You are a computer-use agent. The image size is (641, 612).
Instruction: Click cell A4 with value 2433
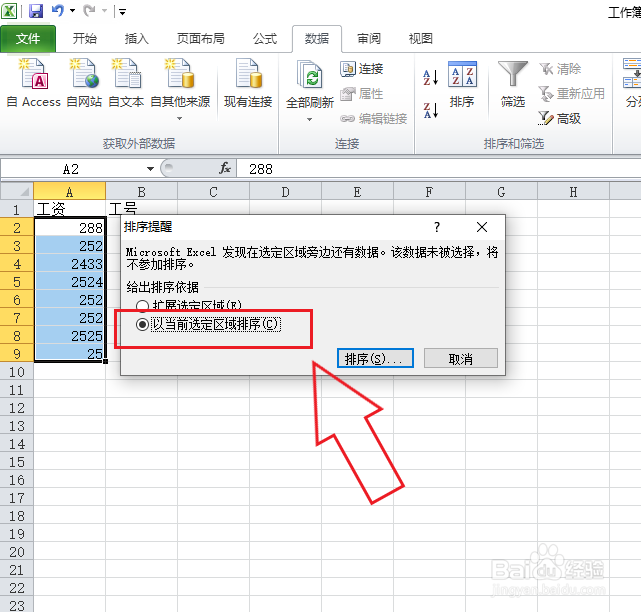click(x=69, y=264)
